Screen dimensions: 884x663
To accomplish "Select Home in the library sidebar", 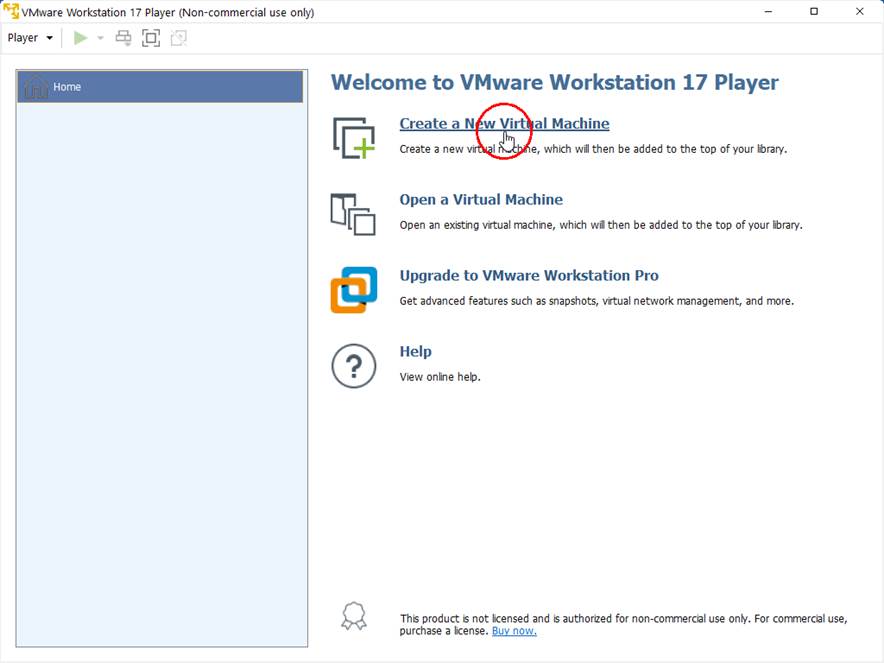I will (160, 87).
